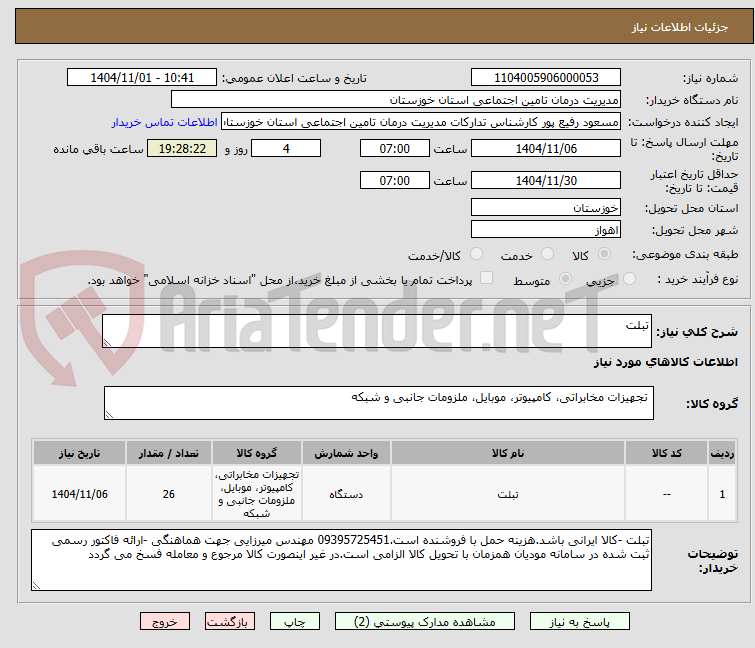
Task: Click the خروج exit button
Action: point(165,622)
